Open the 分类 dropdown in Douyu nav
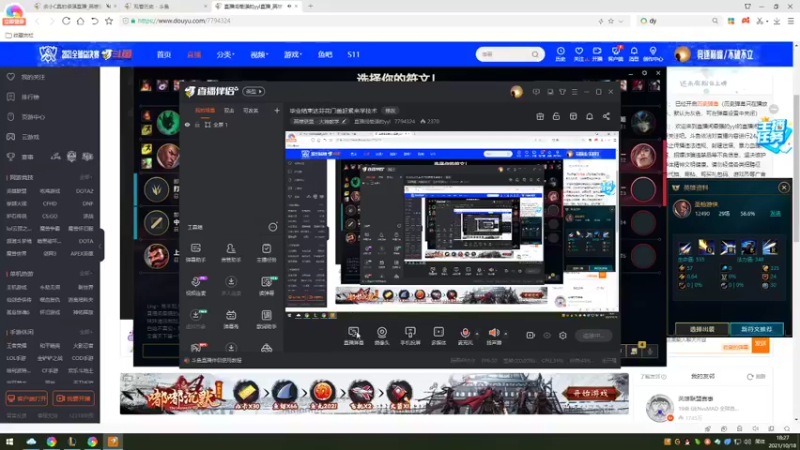800x450 pixels. point(225,55)
